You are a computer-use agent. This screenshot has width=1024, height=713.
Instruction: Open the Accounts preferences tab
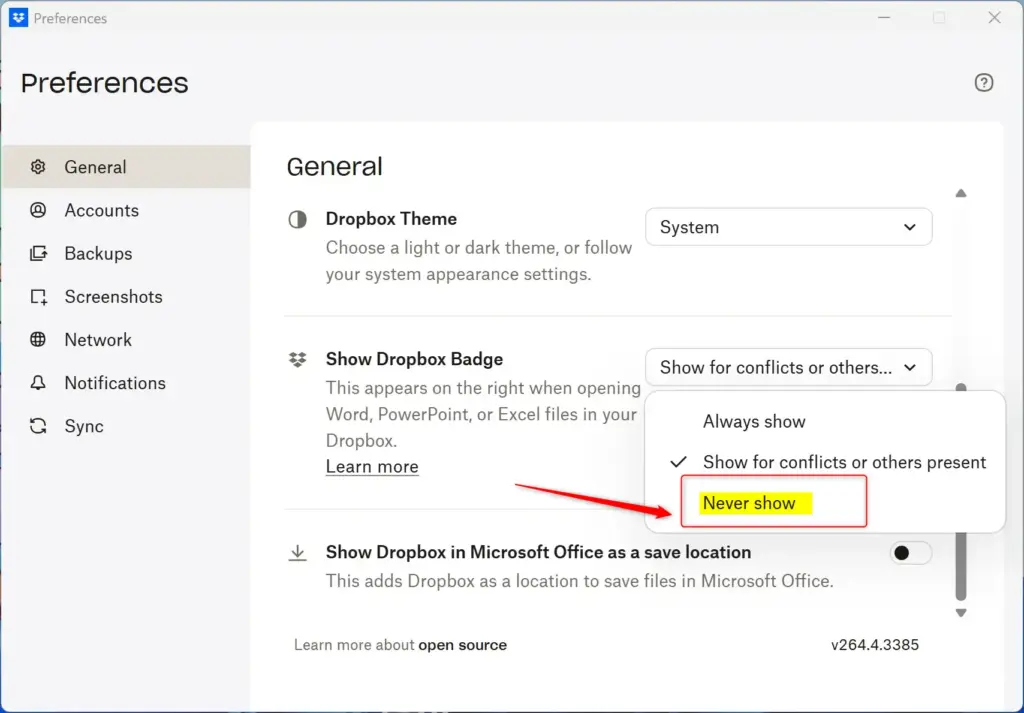(x=126, y=210)
